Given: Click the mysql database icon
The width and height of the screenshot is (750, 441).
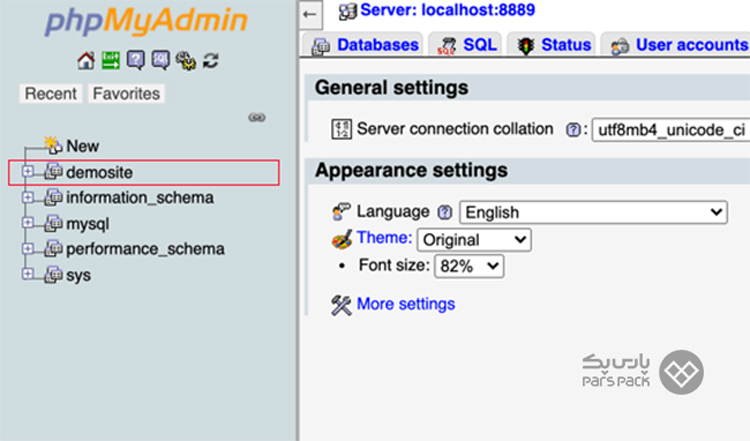Looking at the screenshot, I should [x=54, y=223].
